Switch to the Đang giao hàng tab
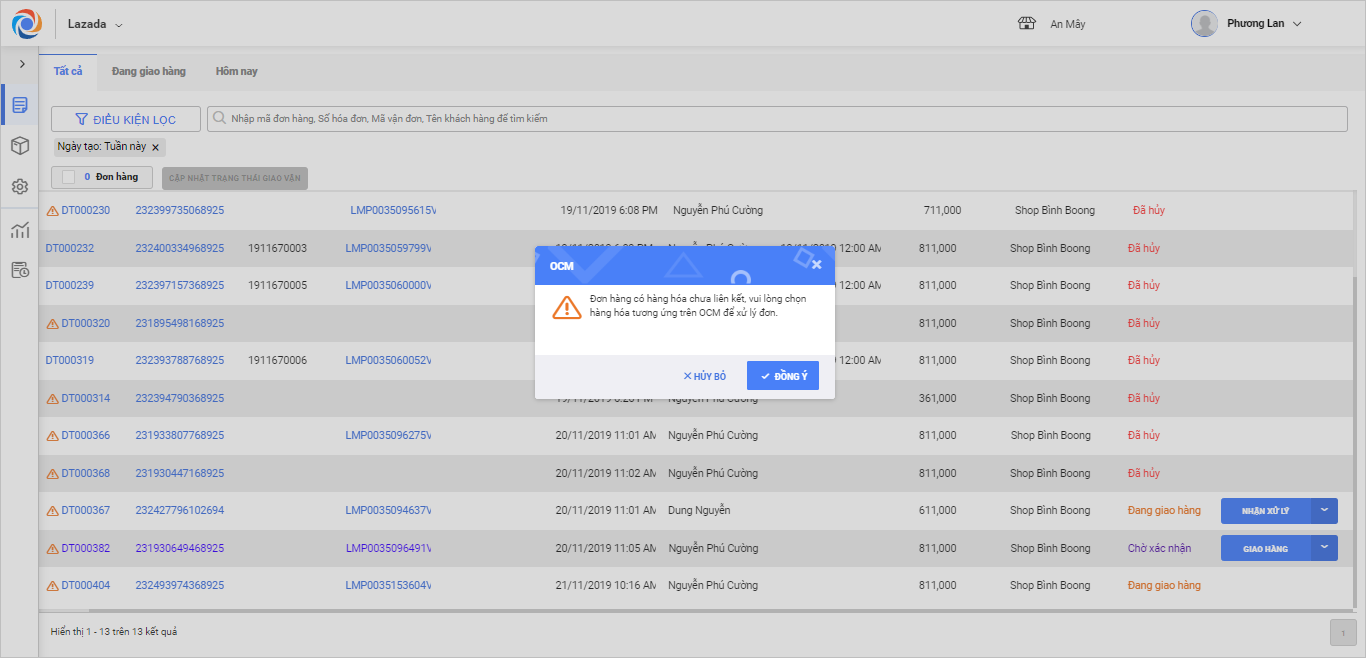The image size is (1366, 658). (148, 72)
